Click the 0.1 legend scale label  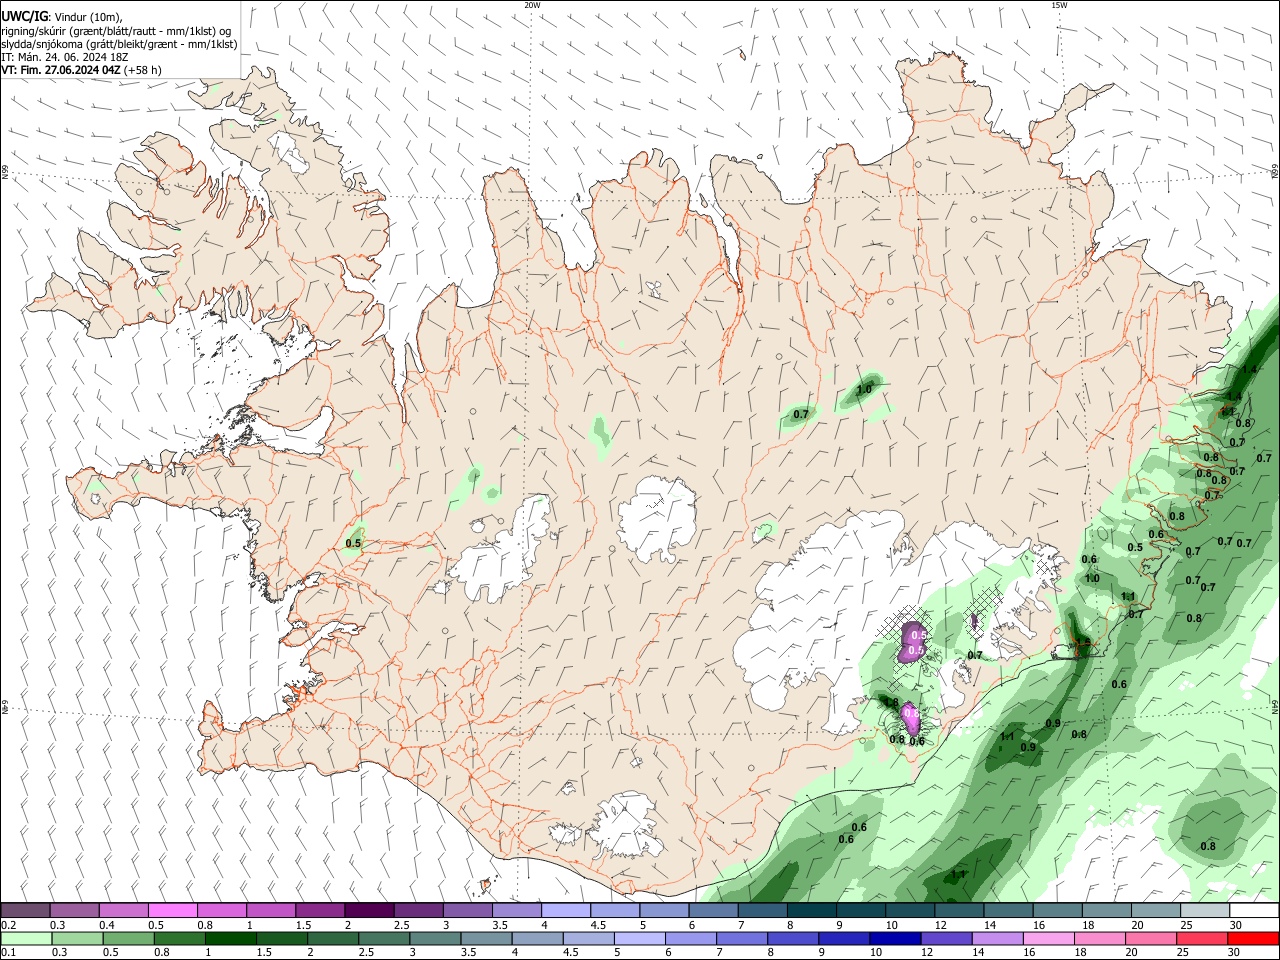8,954
